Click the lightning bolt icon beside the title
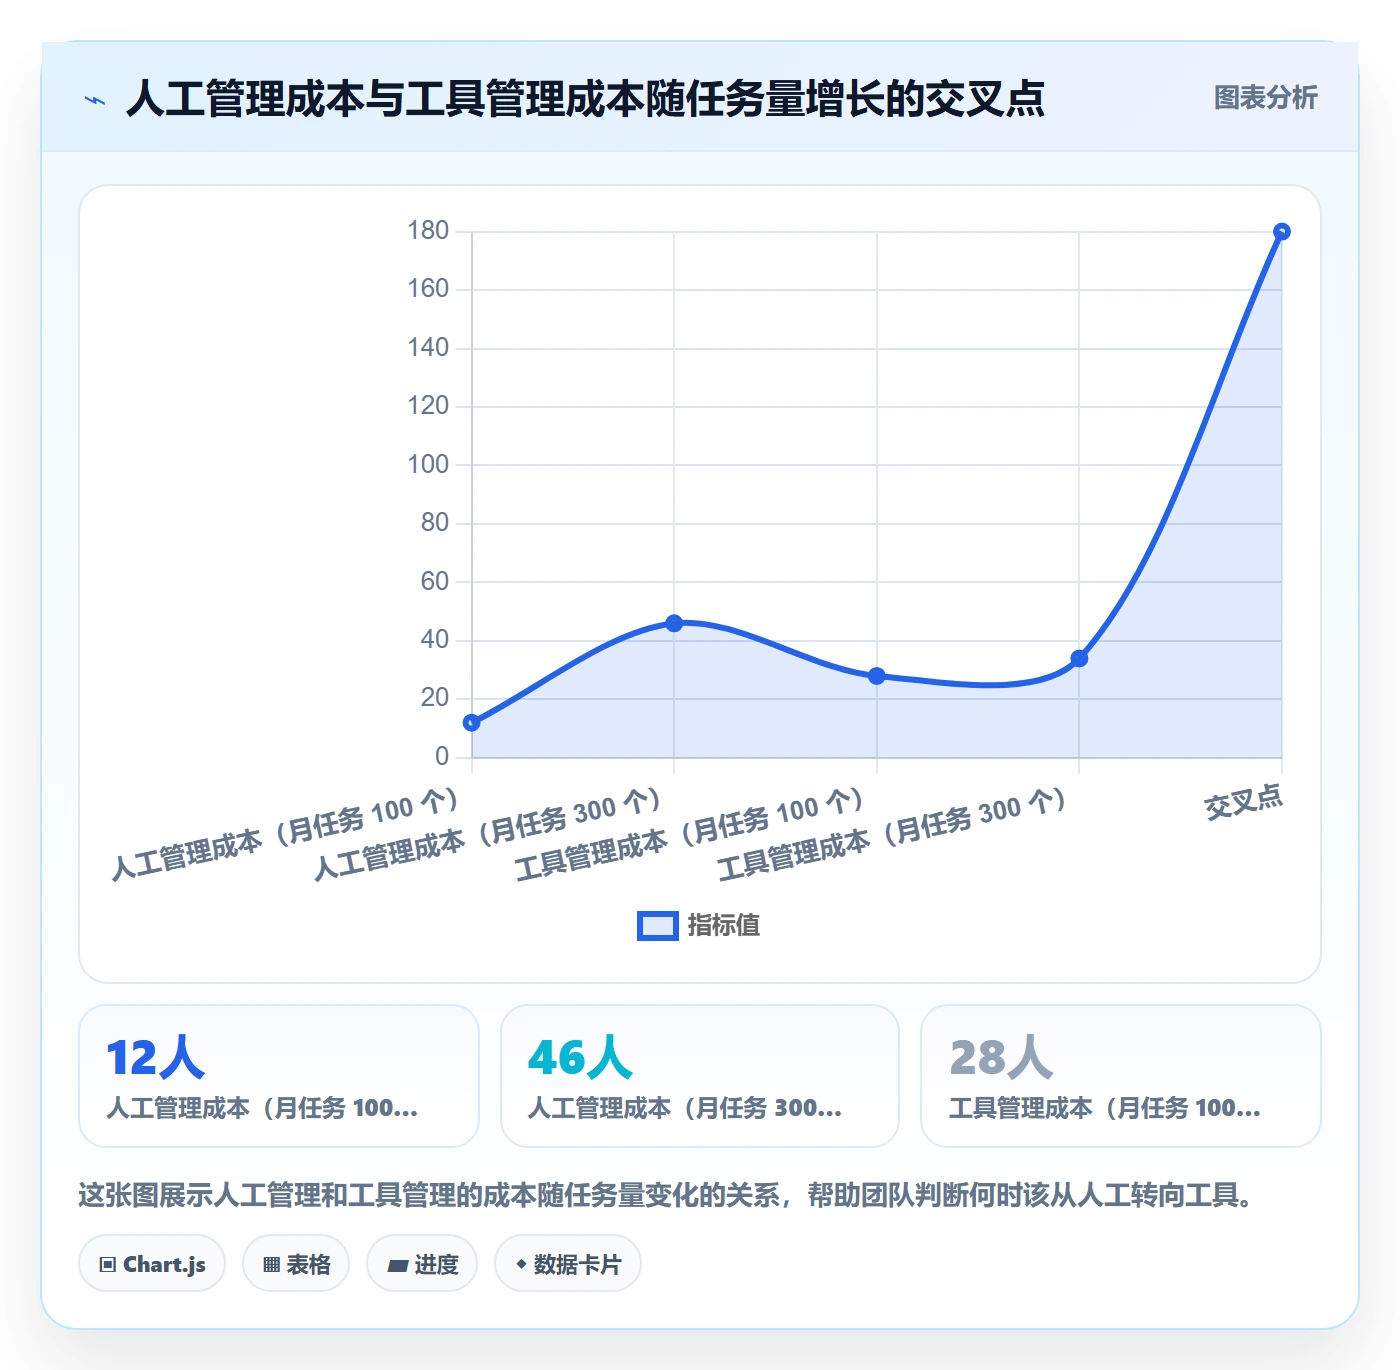This screenshot has width=1400, height=1370. pyautogui.click(x=95, y=100)
